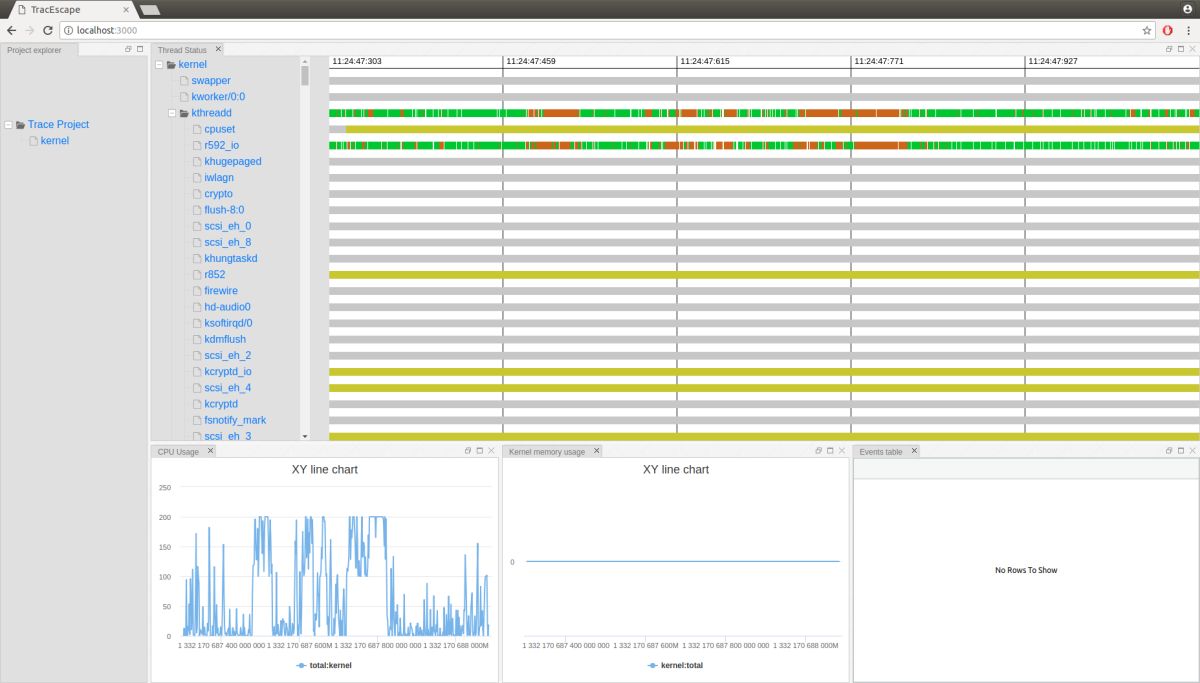Toggle the kernel:total series in the legend
Viewport: 1200px width, 683px height.
point(675,665)
